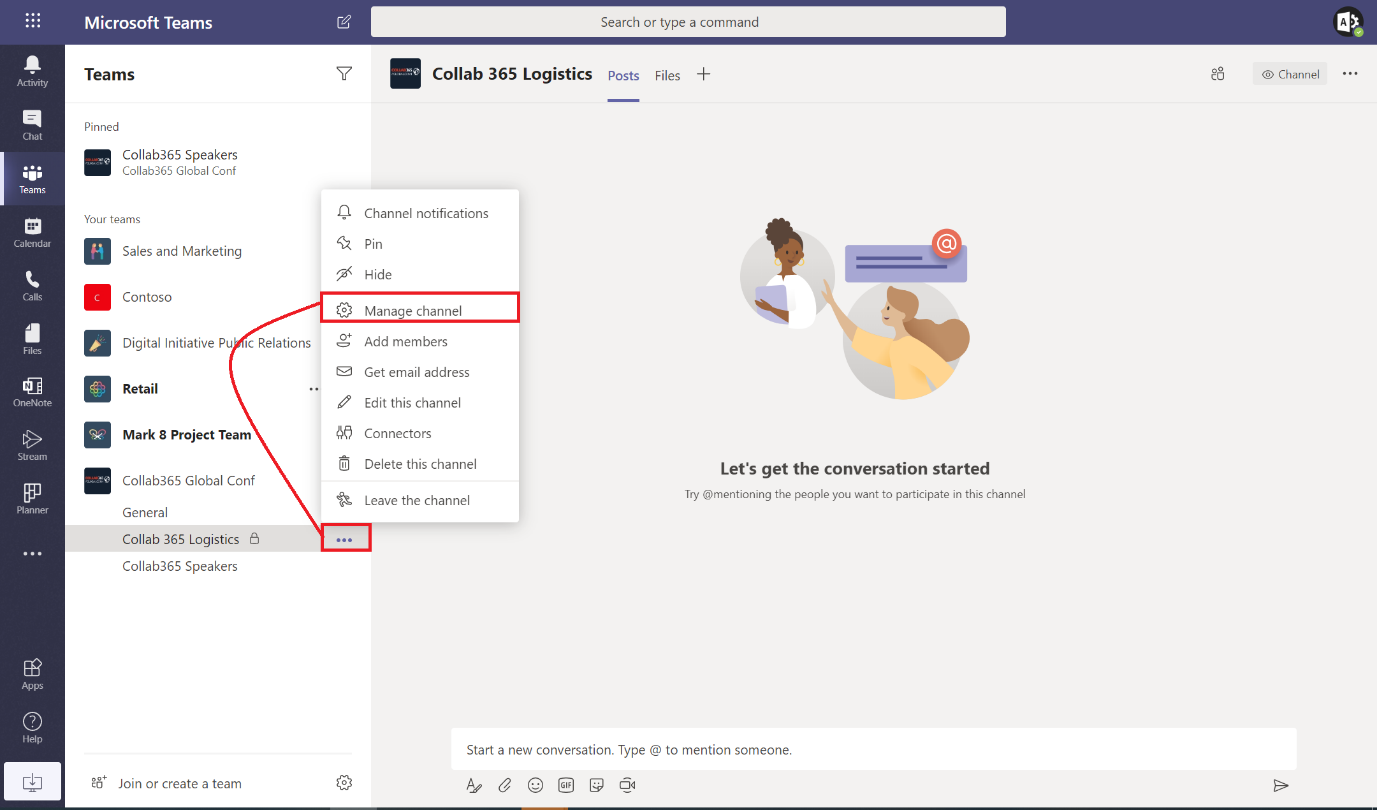Click the new conversation message box

click(873, 749)
